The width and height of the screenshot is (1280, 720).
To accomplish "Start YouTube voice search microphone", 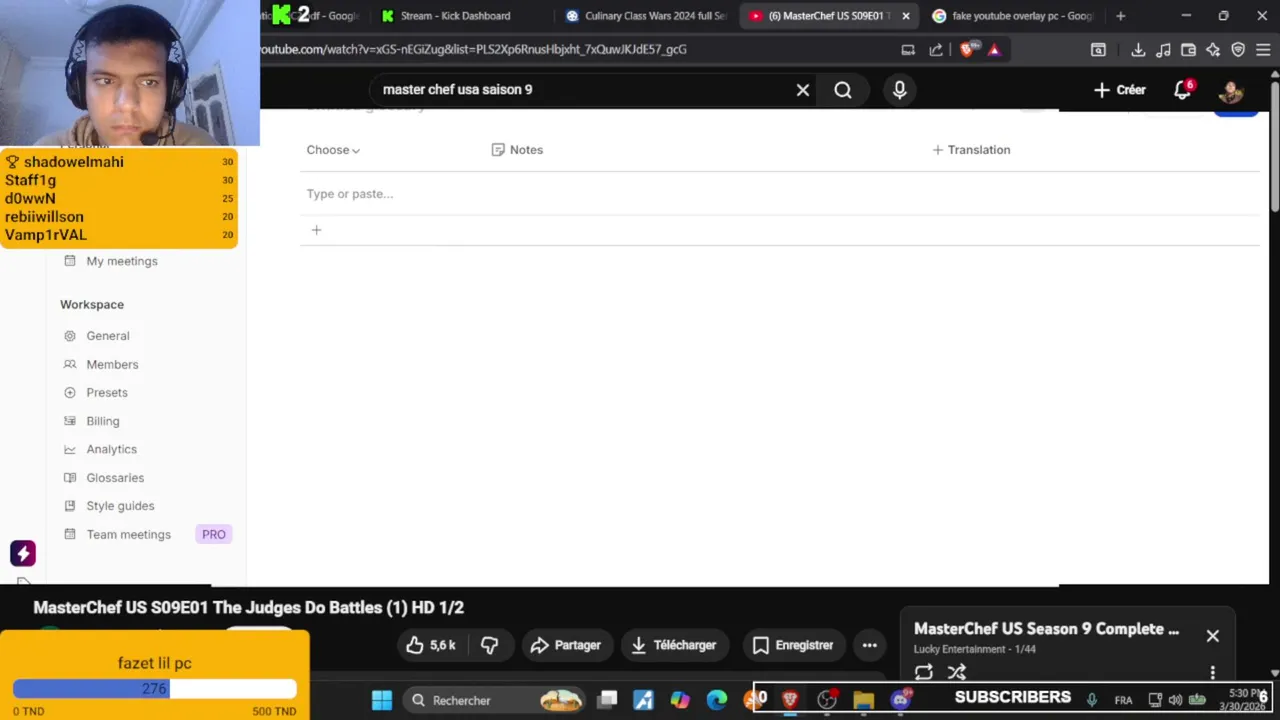I will [x=899, y=90].
